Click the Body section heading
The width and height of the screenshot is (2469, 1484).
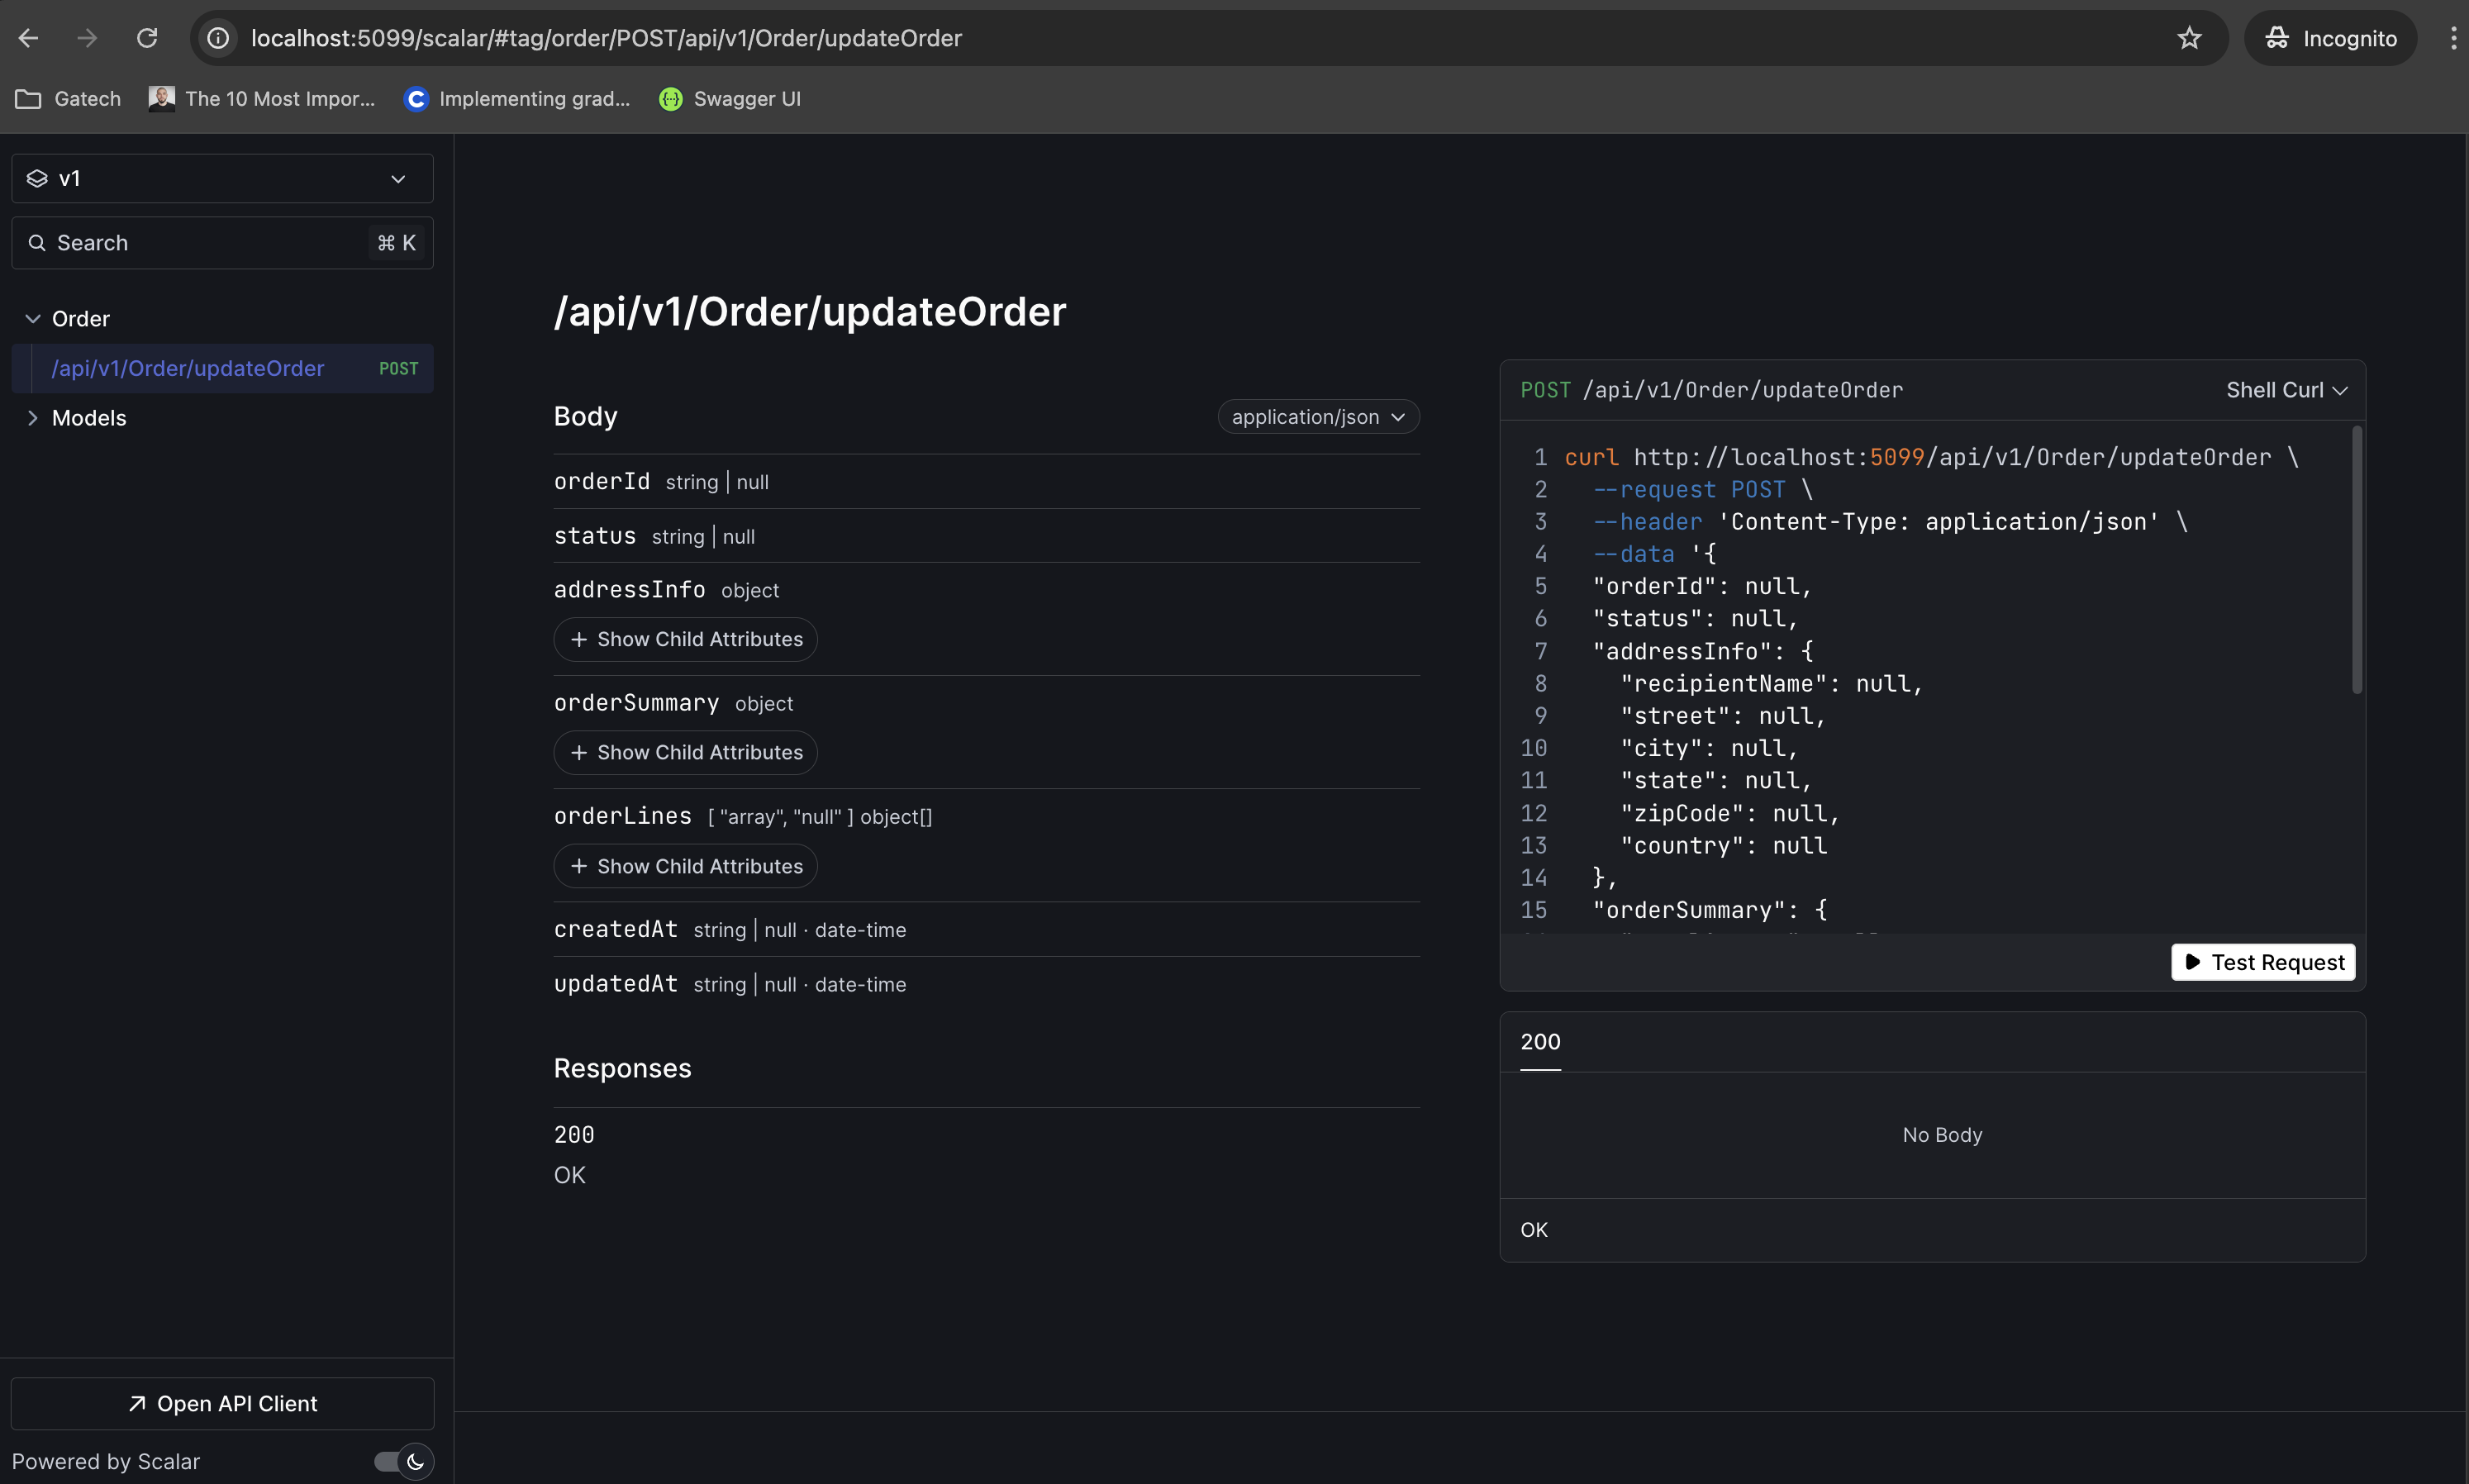[585, 417]
